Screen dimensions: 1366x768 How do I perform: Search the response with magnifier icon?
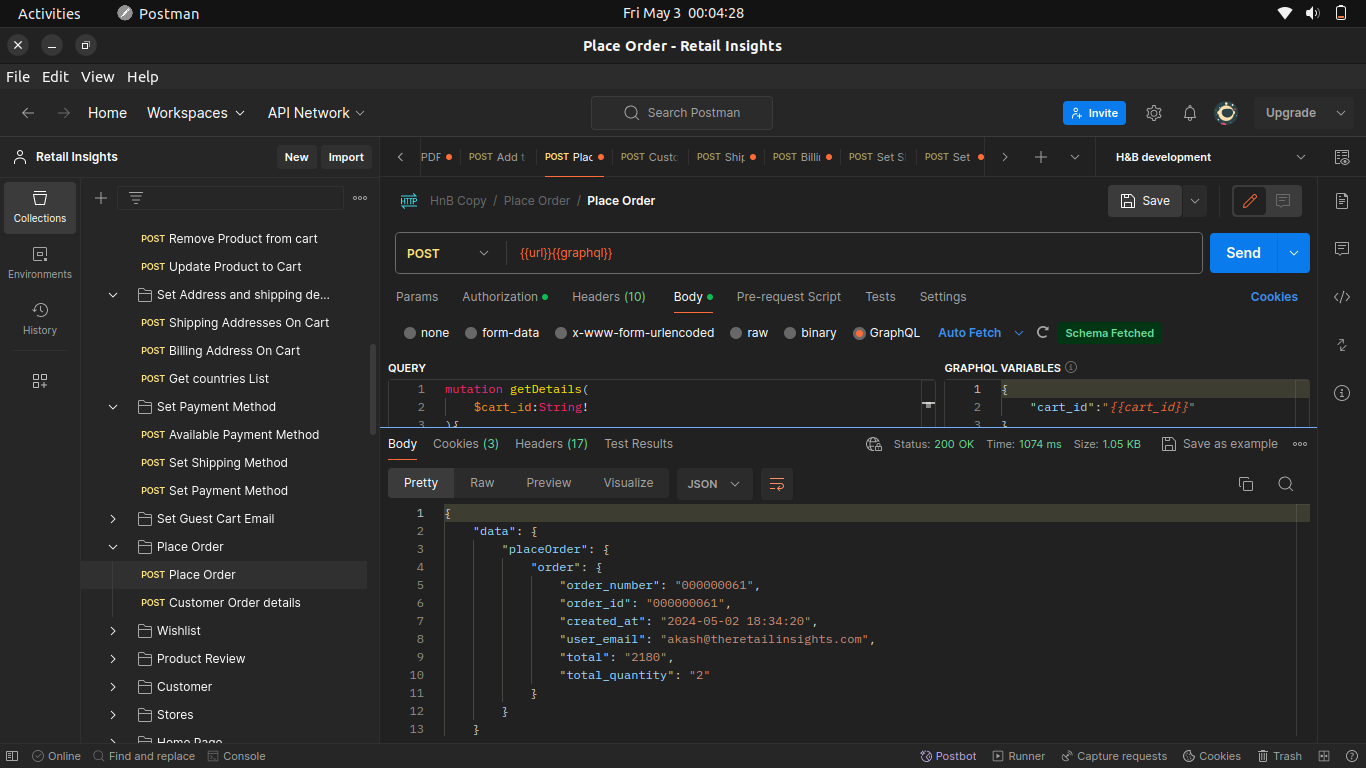click(1285, 484)
